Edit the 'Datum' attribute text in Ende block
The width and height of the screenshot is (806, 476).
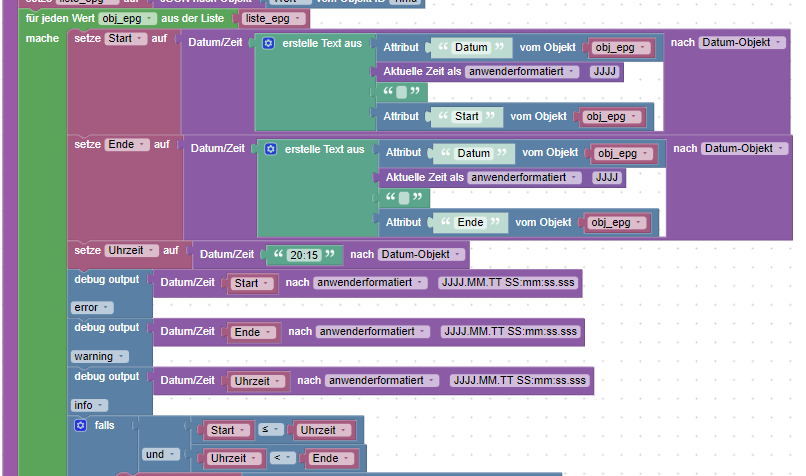tap(474, 153)
